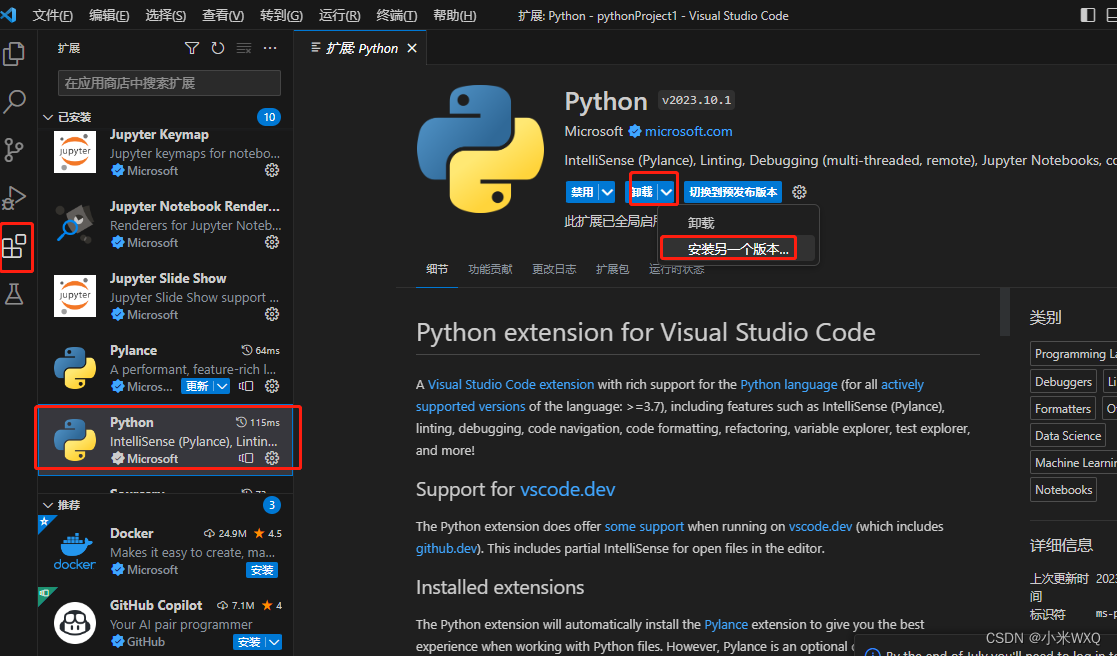Image resolution: width=1117 pixels, height=656 pixels.
Task: Click the filter extensions funnel icon
Action: (192, 48)
